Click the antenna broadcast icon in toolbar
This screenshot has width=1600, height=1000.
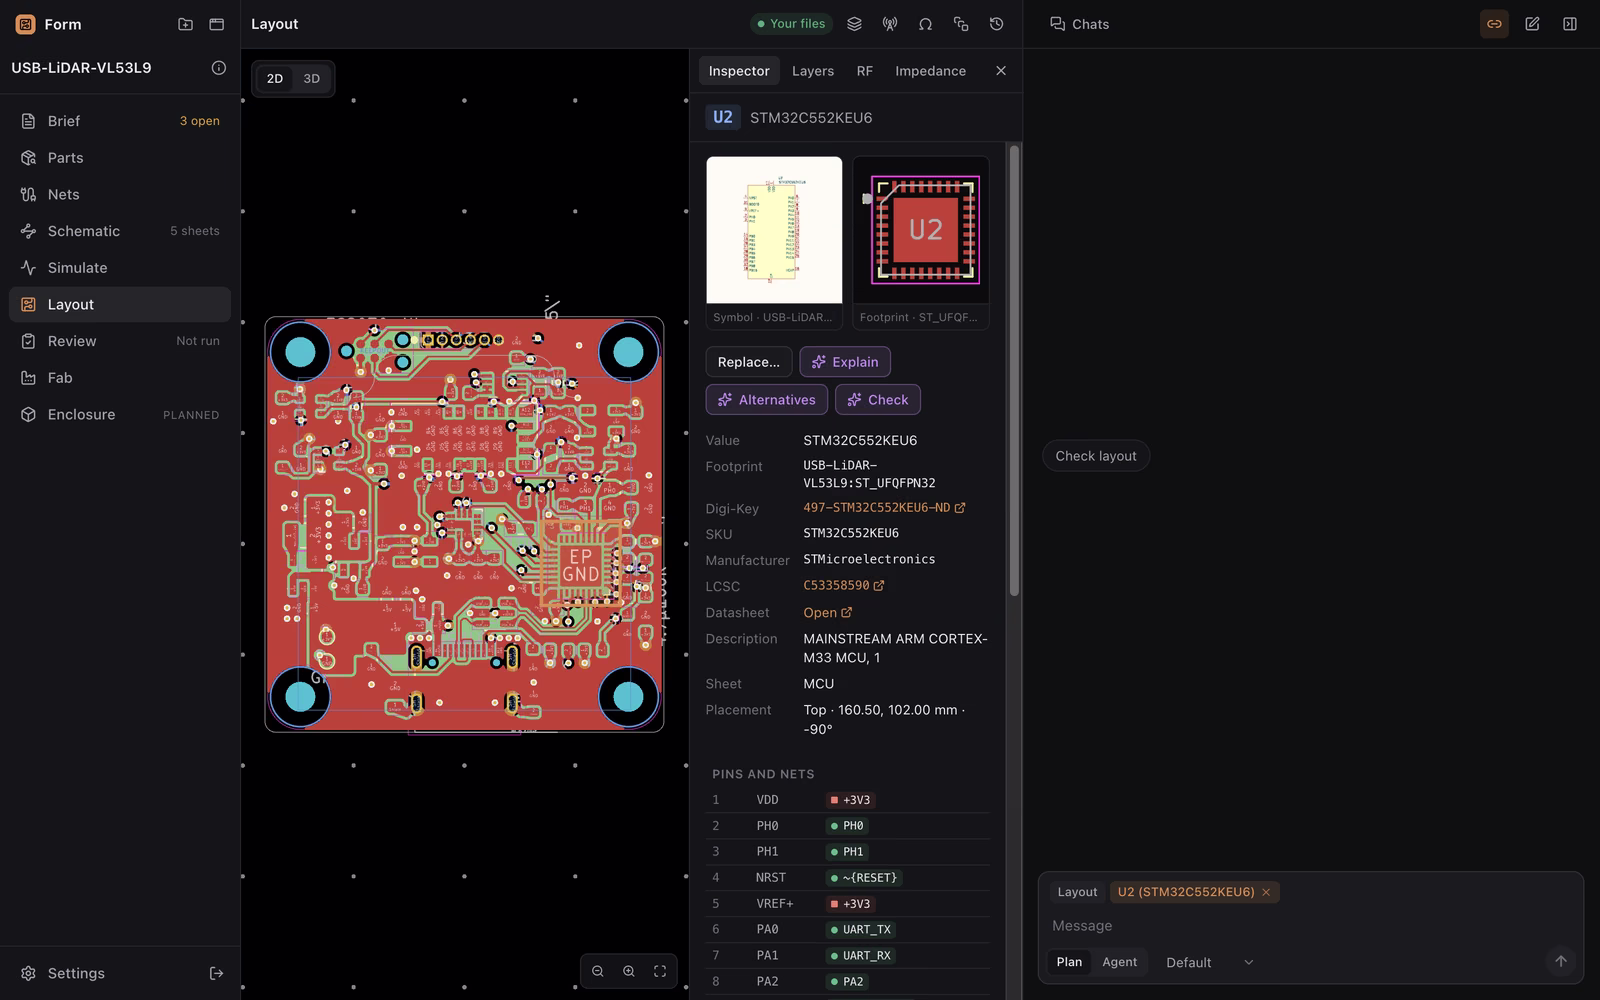(x=890, y=24)
